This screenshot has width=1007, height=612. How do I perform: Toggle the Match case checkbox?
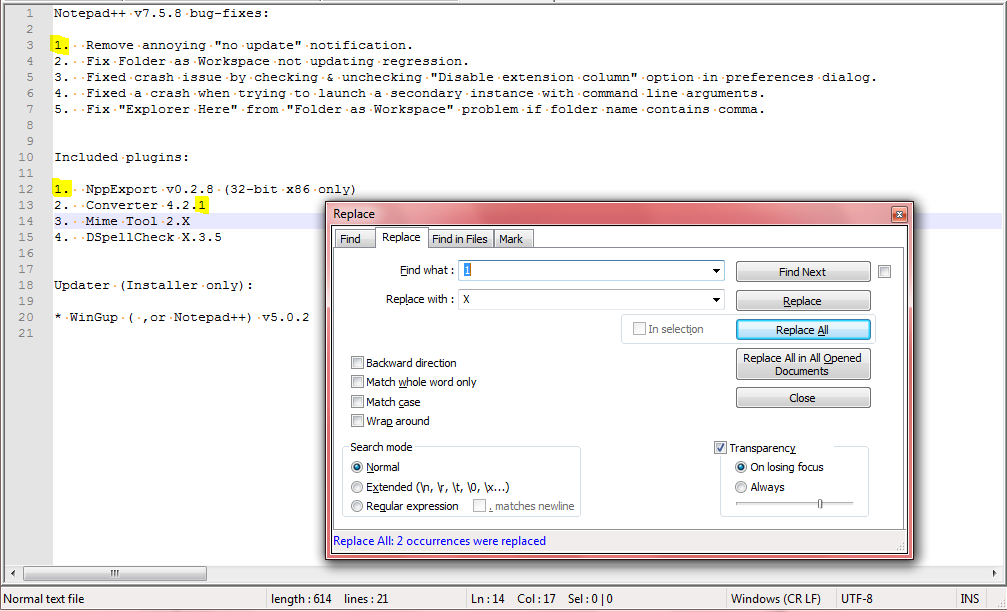[358, 402]
